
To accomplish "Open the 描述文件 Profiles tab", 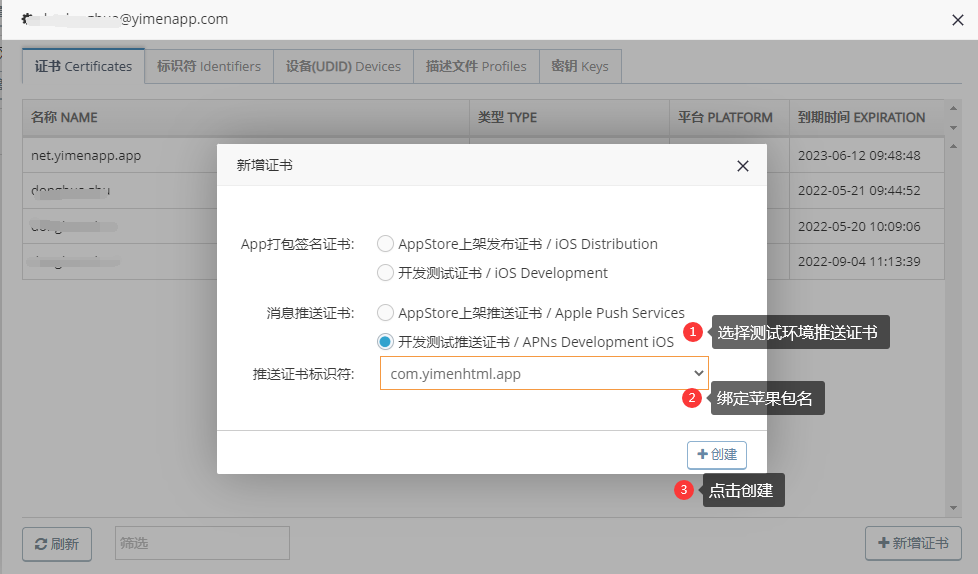I will click(x=476, y=66).
